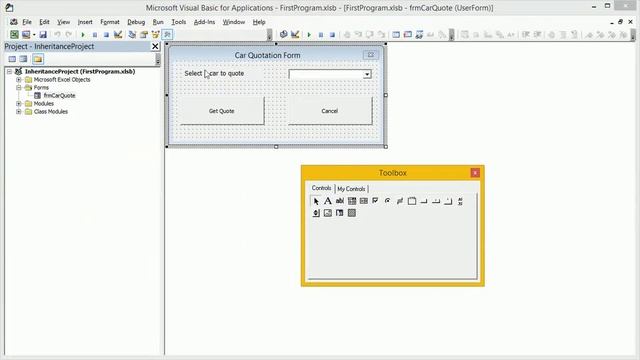640x360 pixels.
Task: Close the Toolbox window
Action: coord(475,173)
